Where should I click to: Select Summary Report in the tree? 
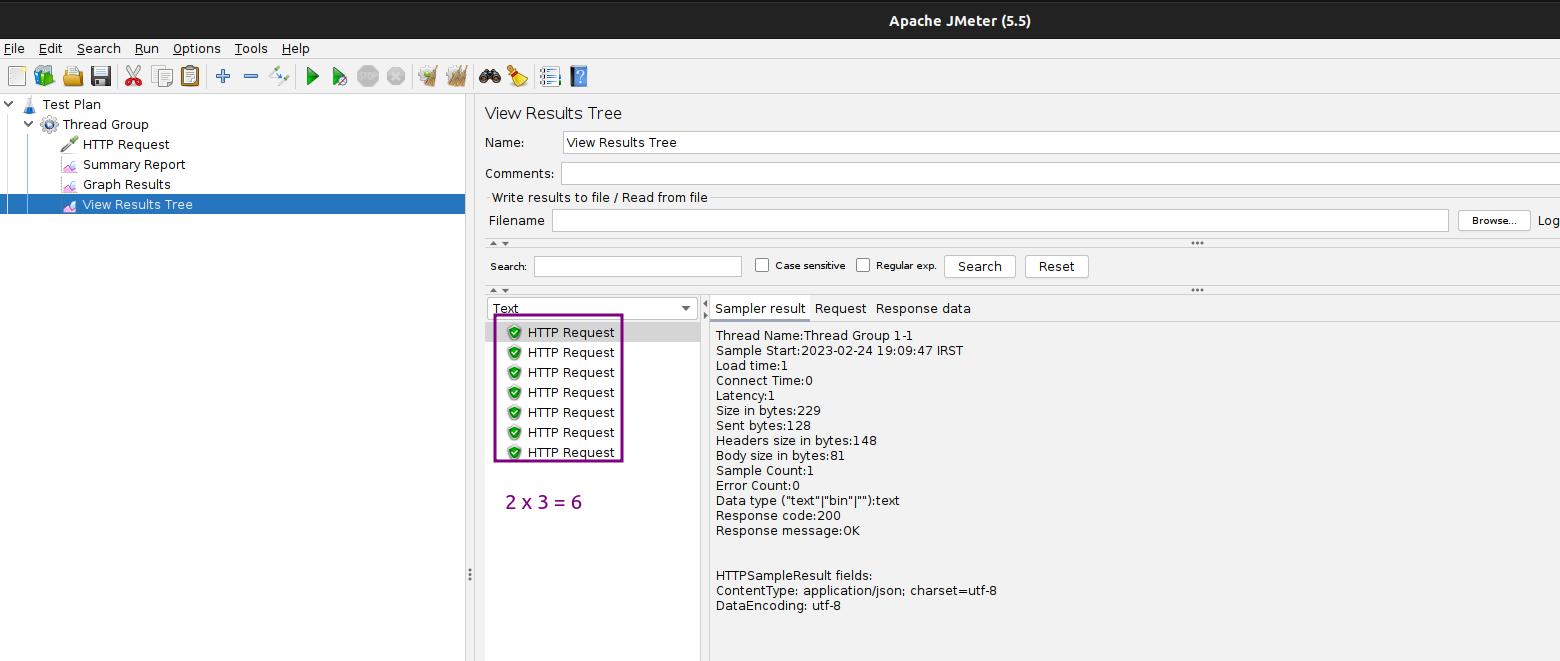click(x=134, y=164)
